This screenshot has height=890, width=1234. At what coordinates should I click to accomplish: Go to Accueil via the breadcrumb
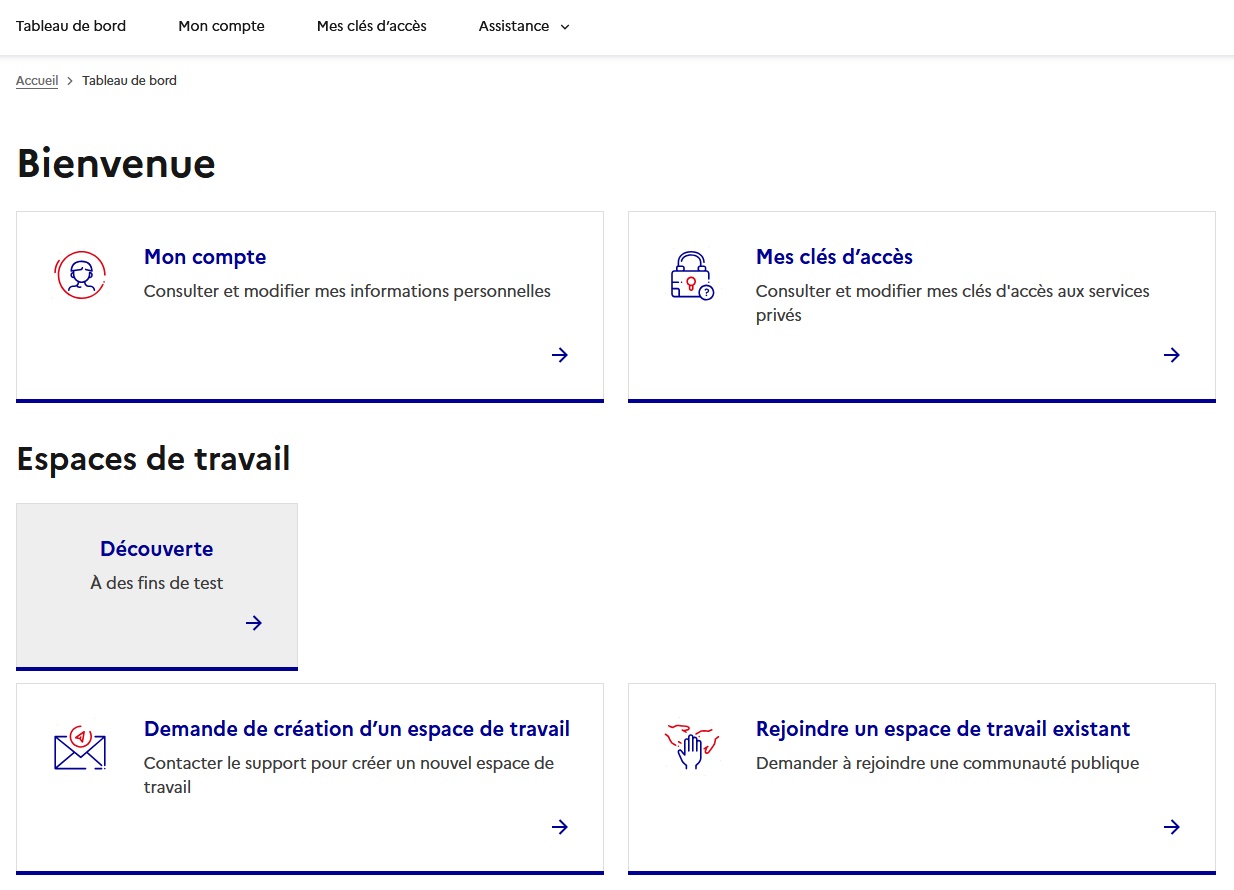[x=37, y=80]
